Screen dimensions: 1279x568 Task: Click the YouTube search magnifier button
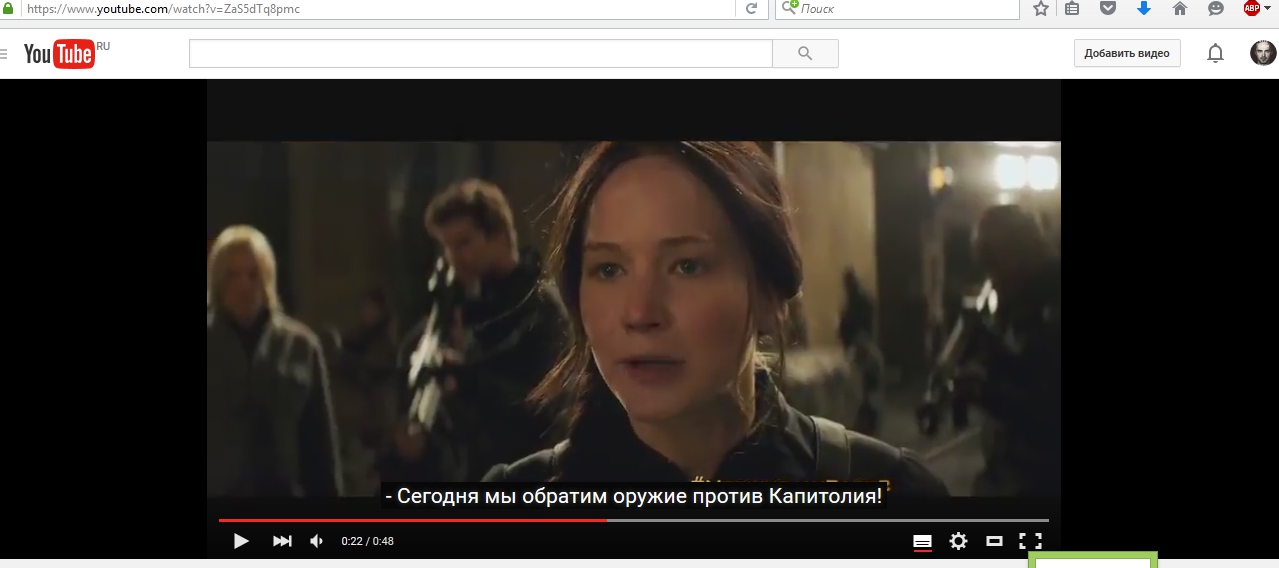pyautogui.click(x=806, y=54)
